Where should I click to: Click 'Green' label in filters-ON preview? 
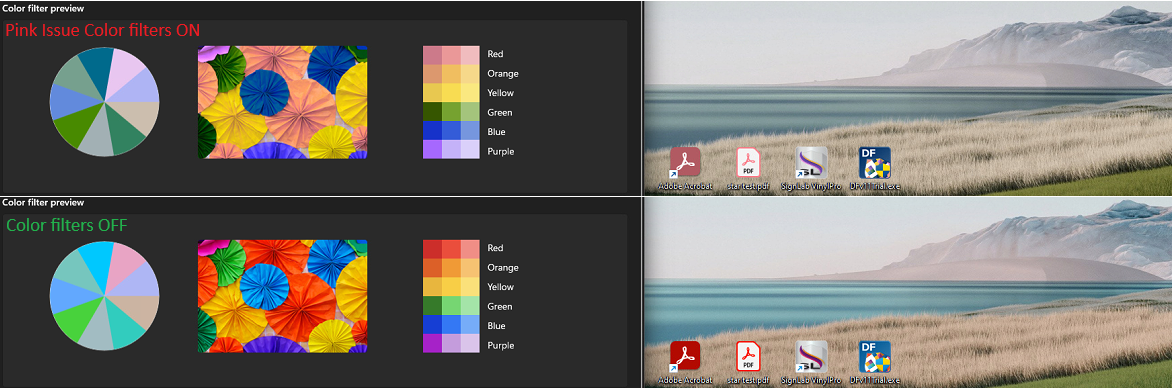pos(499,112)
